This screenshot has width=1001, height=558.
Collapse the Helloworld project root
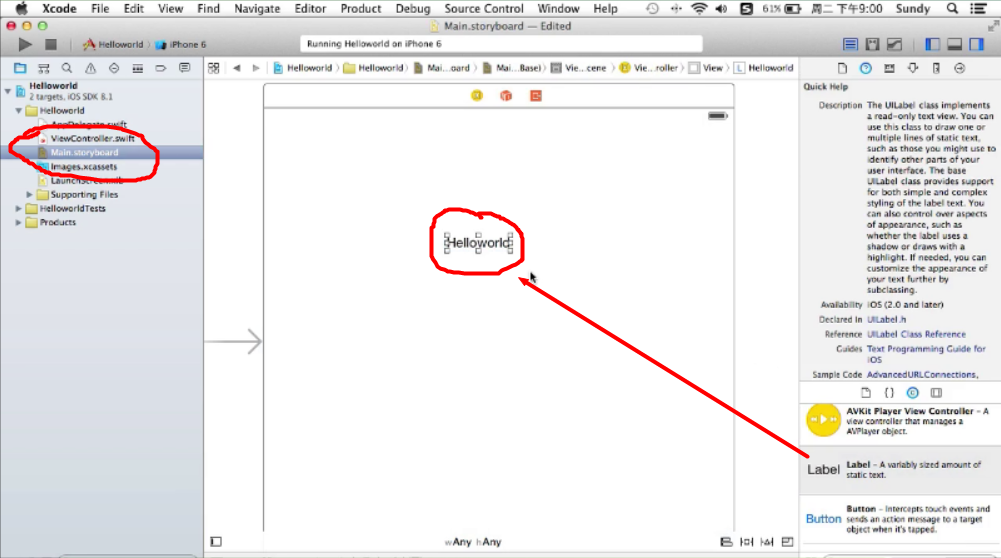coord(8,91)
